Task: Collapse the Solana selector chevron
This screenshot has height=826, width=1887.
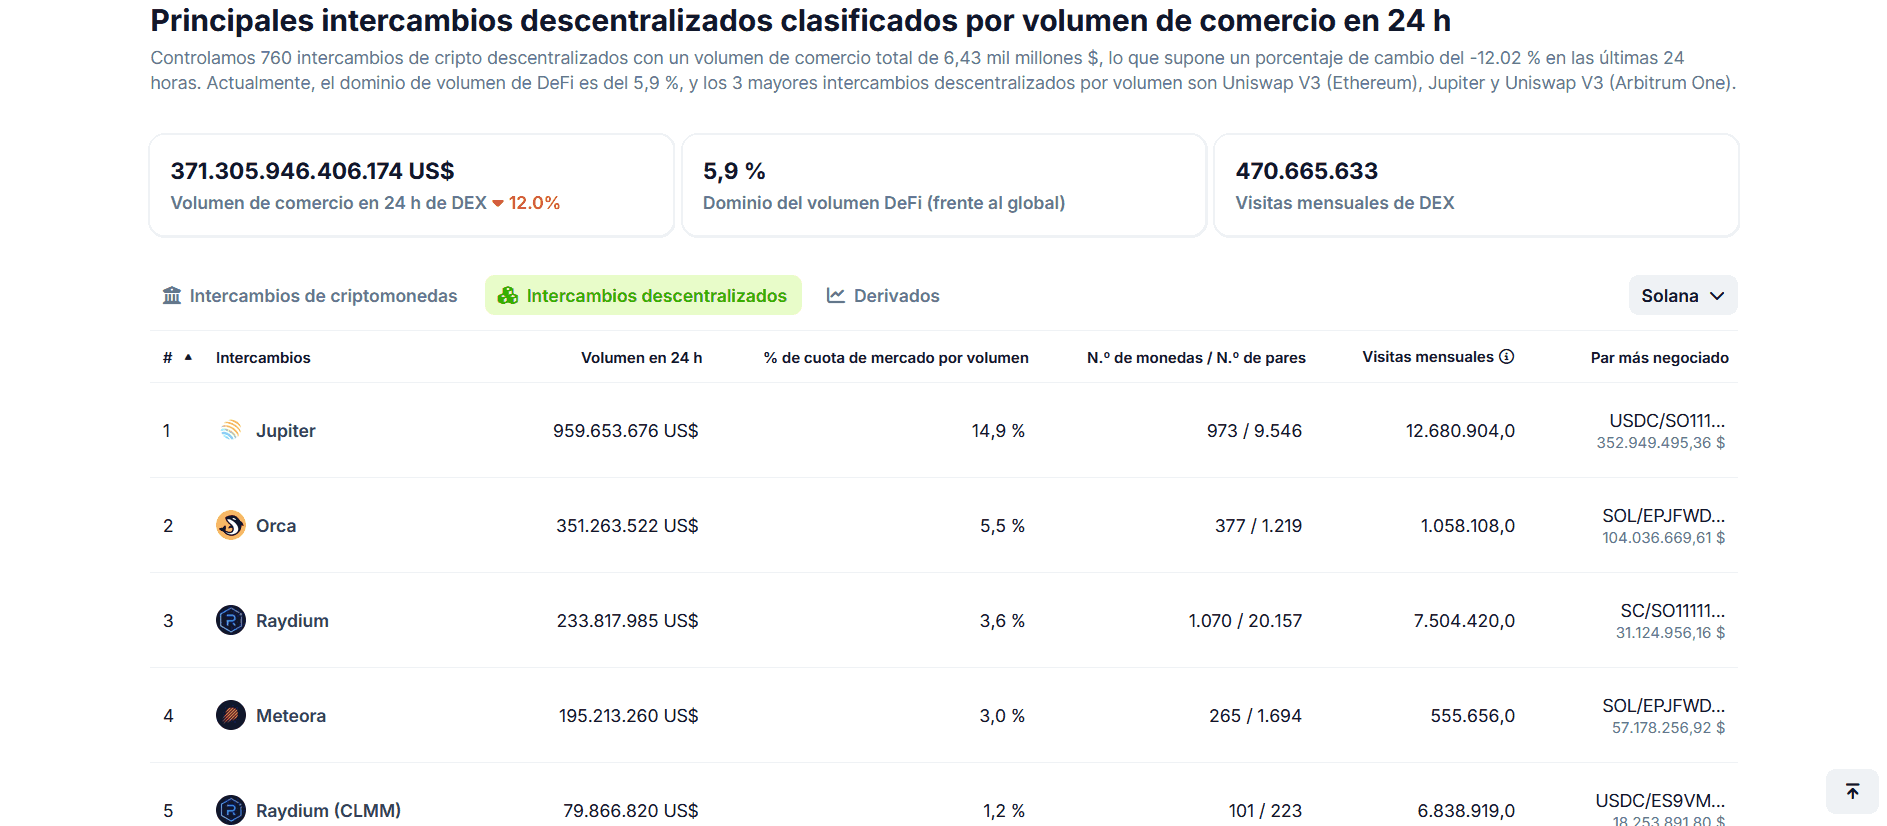Action: pyautogui.click(x=1719, y=295)
